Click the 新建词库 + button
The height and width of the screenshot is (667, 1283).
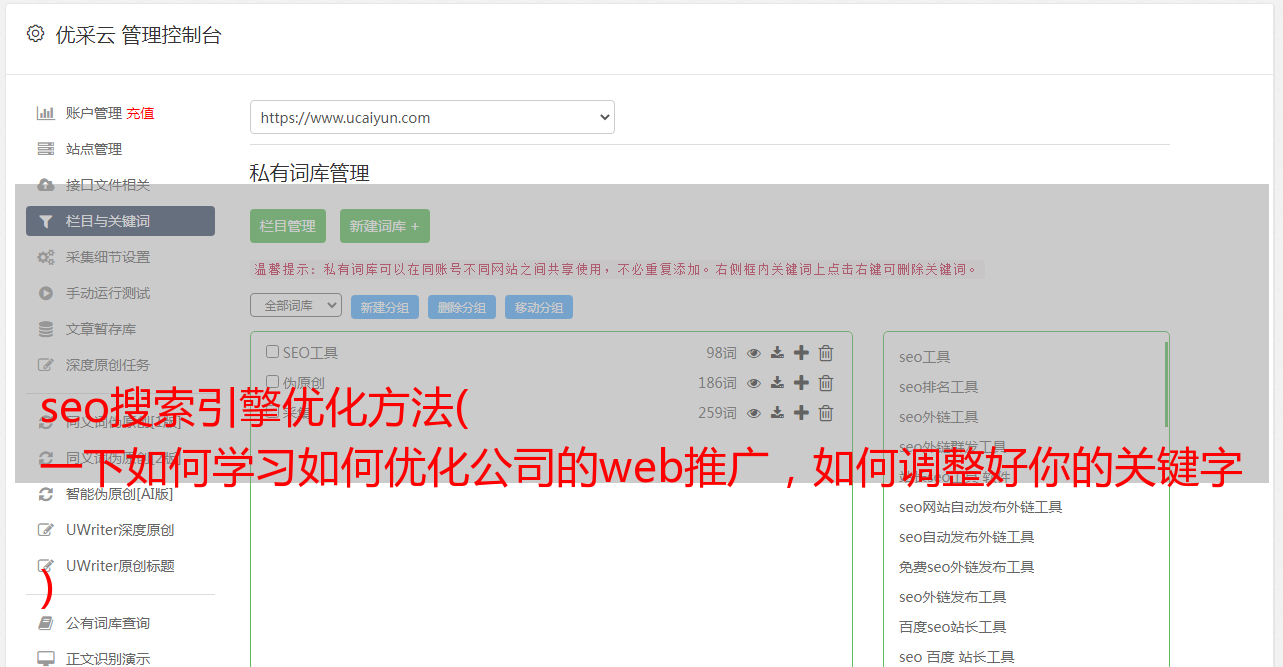(x=385, y=226)
